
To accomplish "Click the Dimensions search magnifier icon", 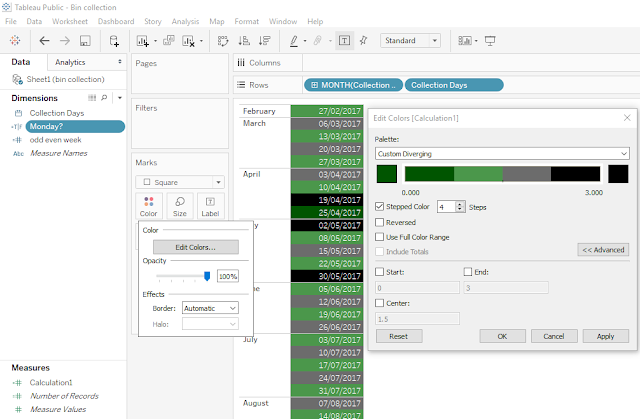I will pos(104,98).
